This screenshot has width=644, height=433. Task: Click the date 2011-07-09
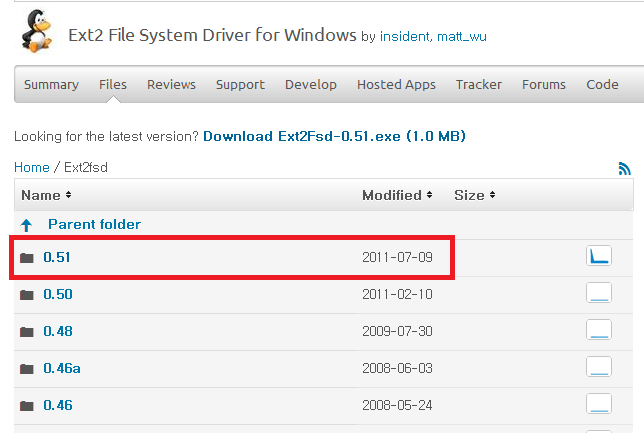pyautogui.click(x=397, y=258)
